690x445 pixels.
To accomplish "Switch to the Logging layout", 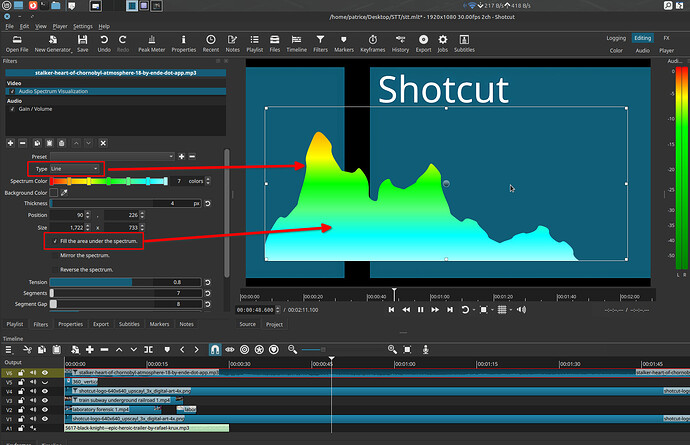I will tap(616, 38).
